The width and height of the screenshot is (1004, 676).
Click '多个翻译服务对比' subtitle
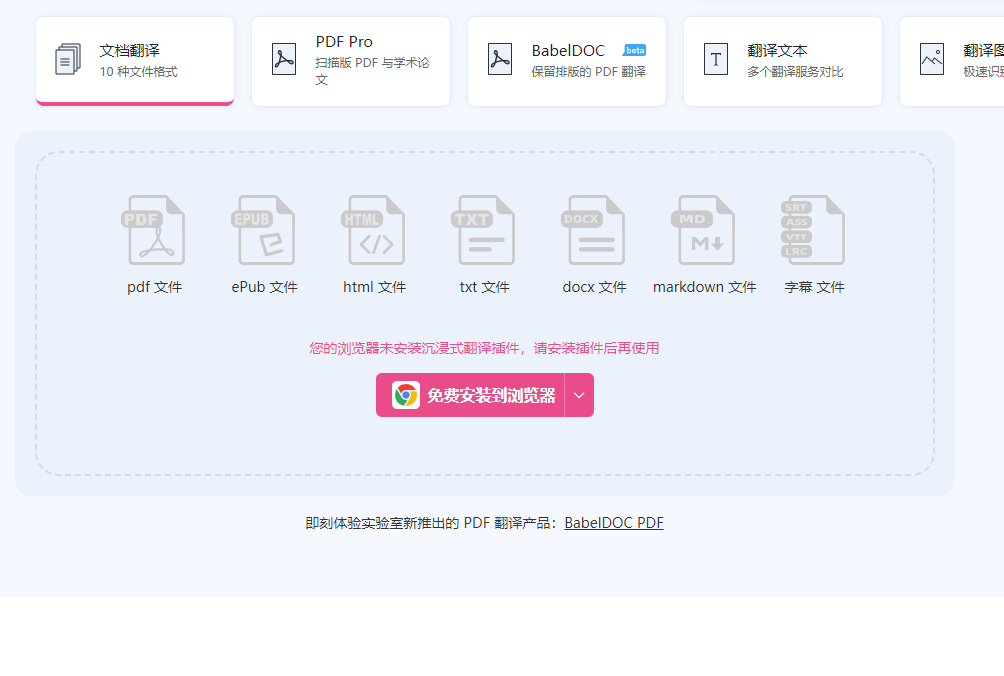[795, 72]
